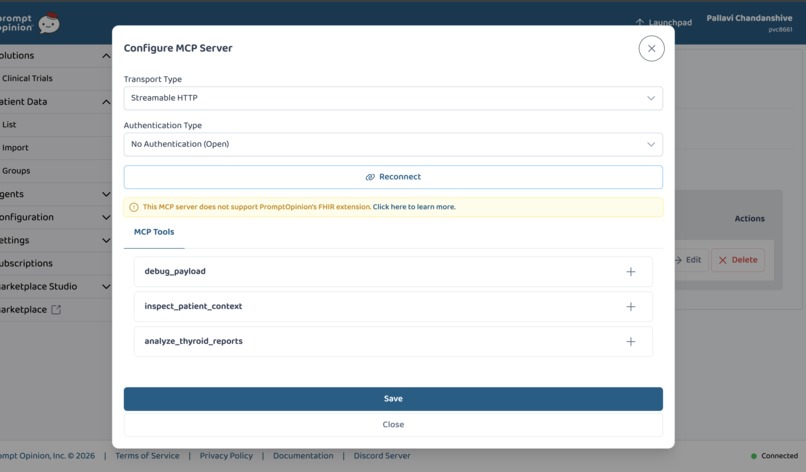Expand the Marketplace Studio section chevron
Image resolution: width=806 pixels, height=472 pixels.
coord(106,286)
